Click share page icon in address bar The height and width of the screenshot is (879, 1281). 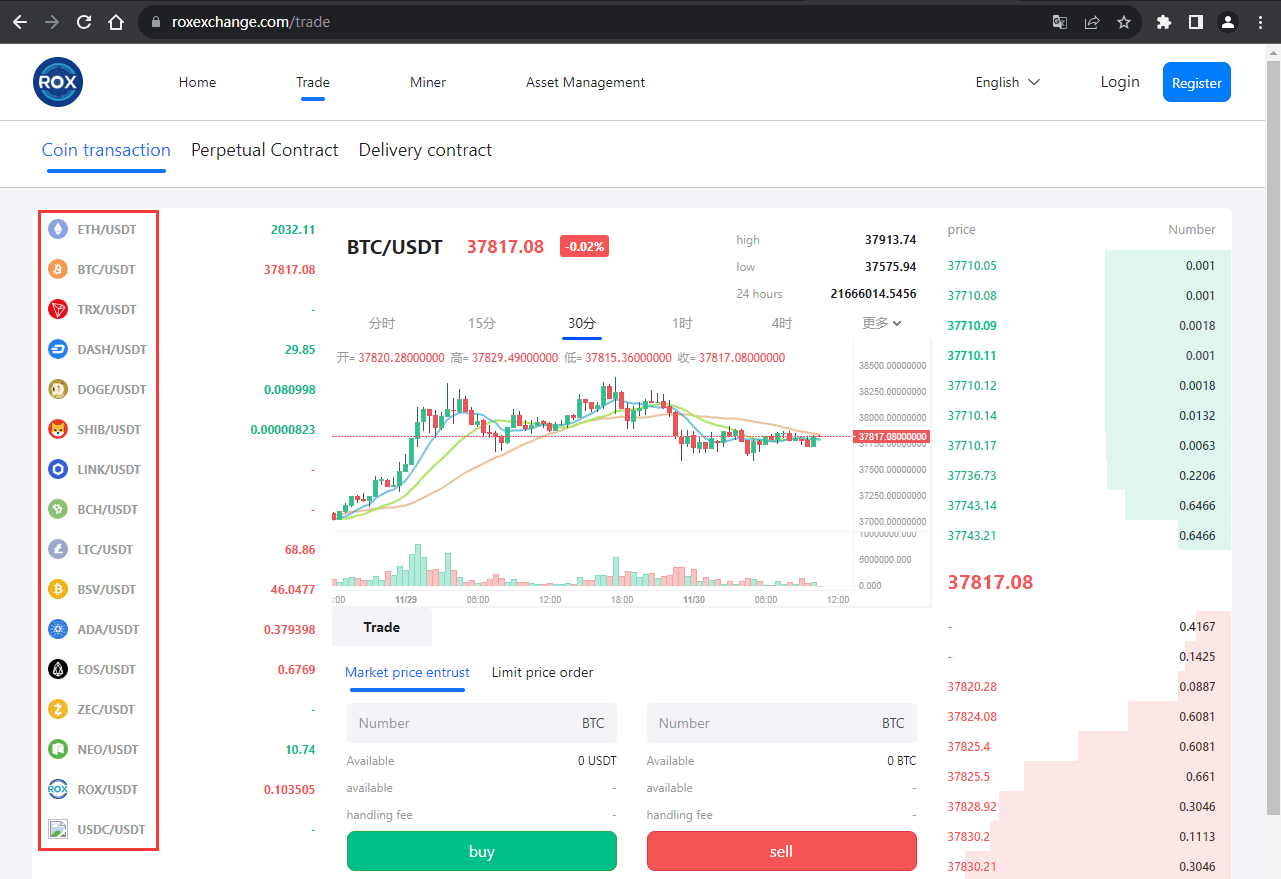1092,22
